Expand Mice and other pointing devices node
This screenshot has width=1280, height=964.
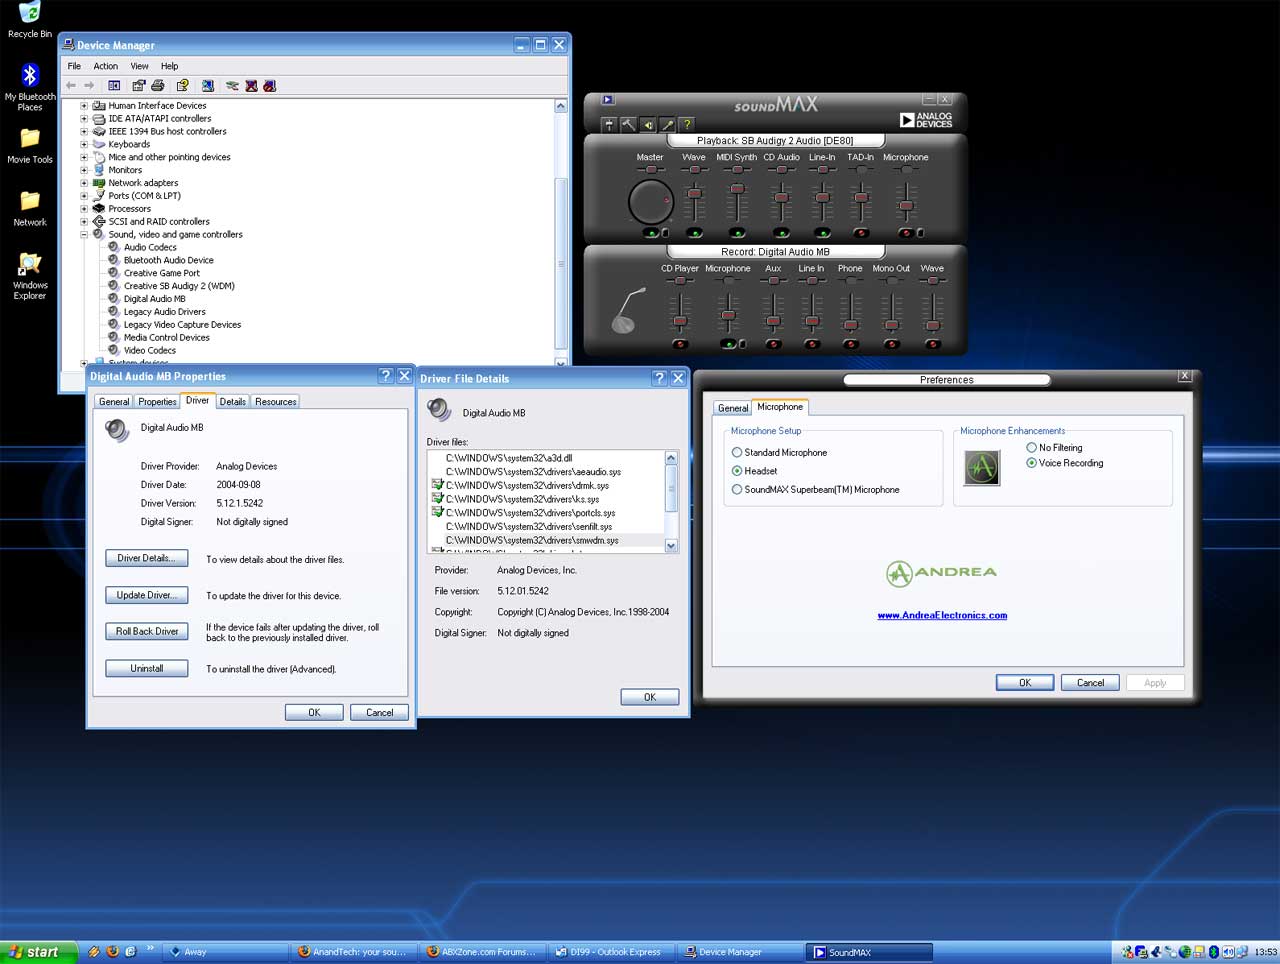coord(84,157)
